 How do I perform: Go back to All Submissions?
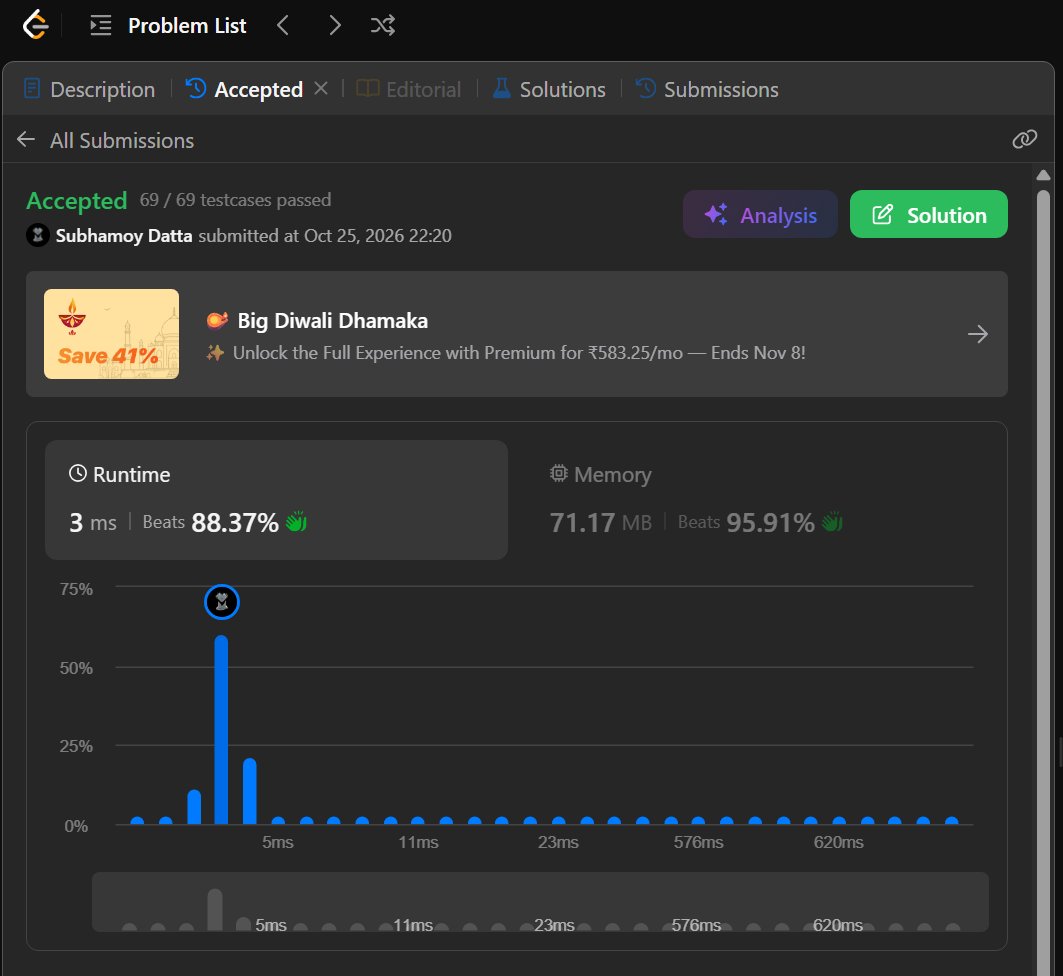(106, 140)
